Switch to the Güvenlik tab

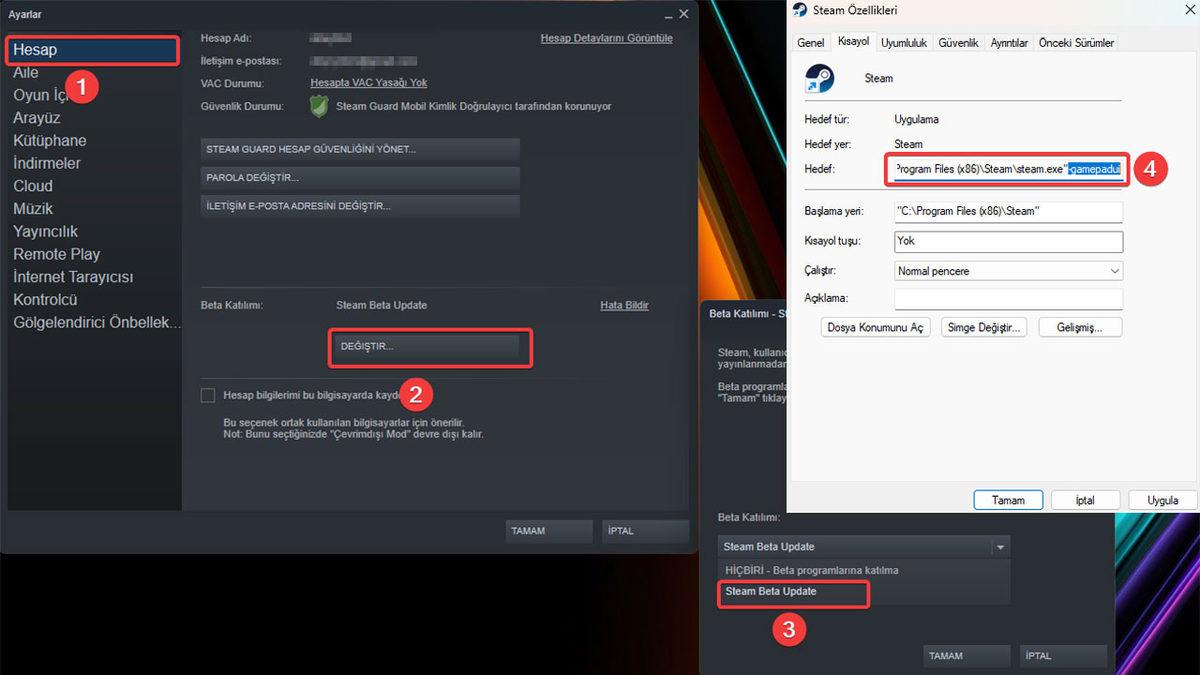point(958,42)
